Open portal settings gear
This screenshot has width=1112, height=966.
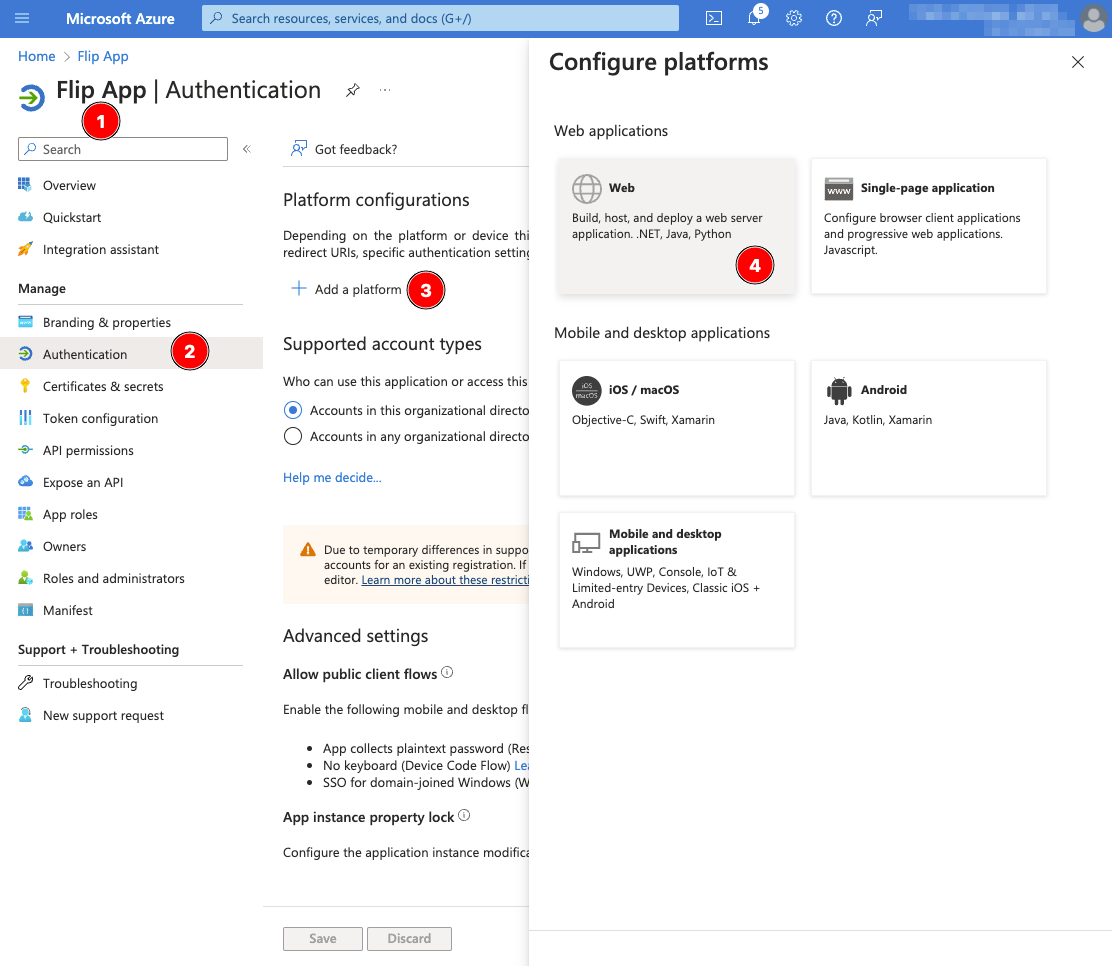[x=794, y=18]
